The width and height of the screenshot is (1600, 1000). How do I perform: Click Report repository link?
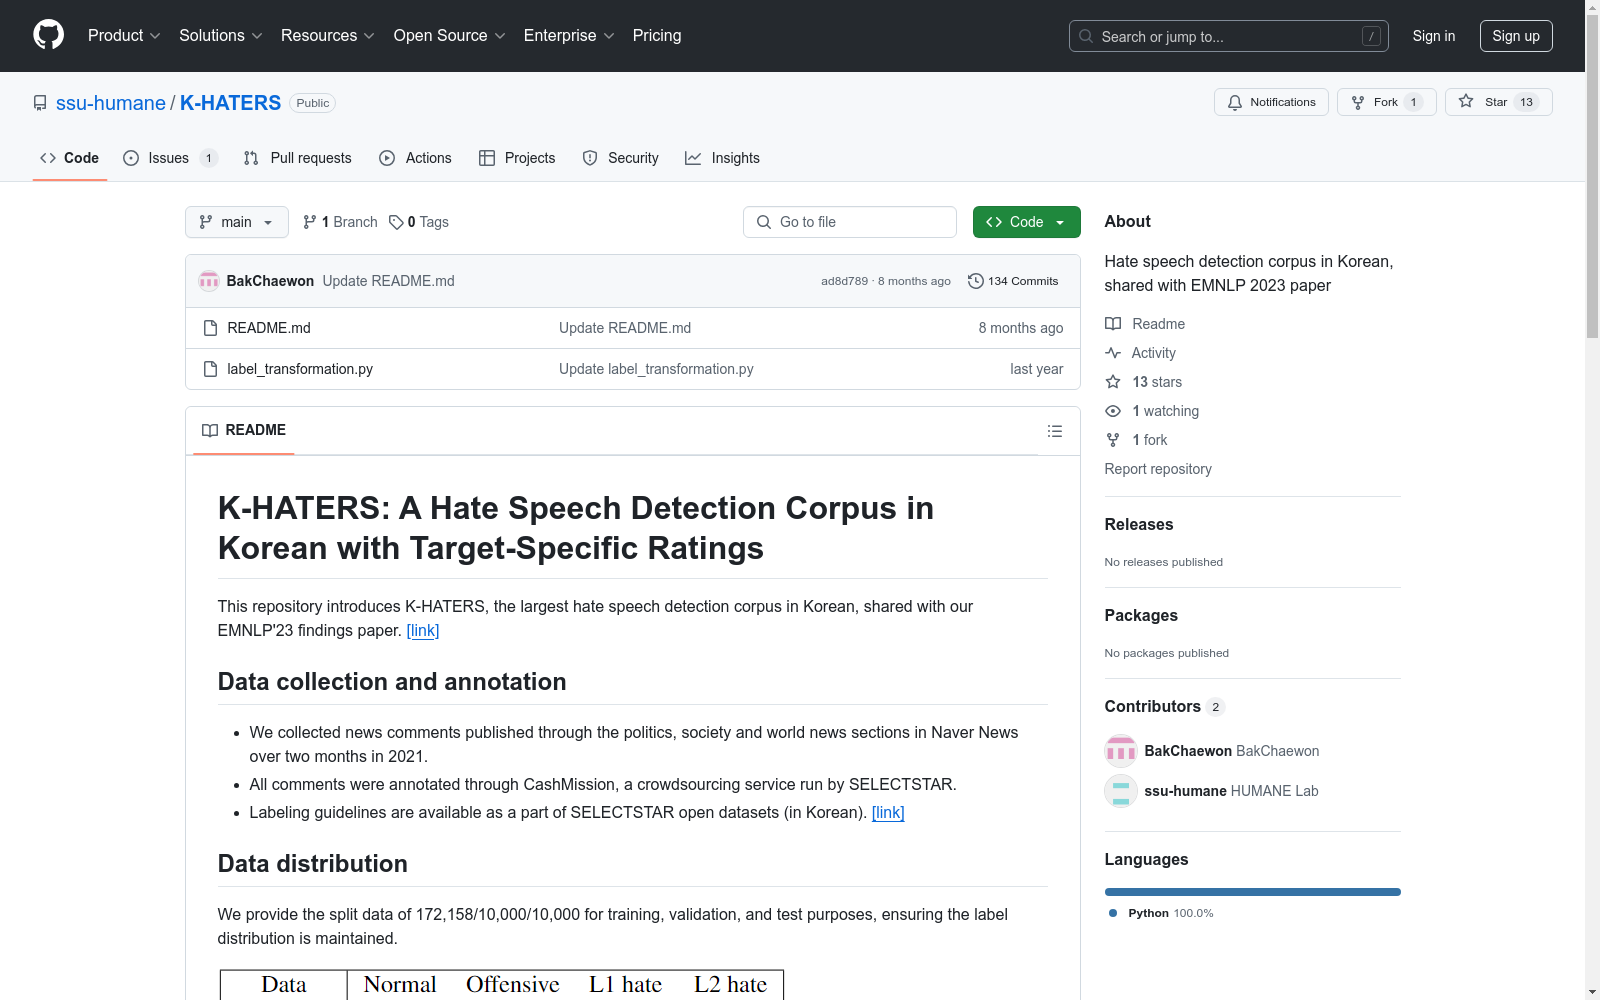tap(1158, 469)
